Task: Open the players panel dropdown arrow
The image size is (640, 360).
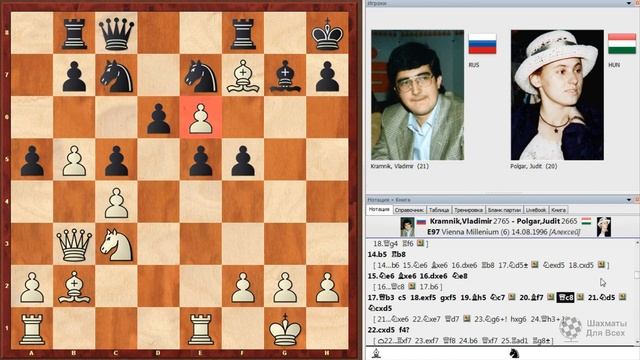Action: coord(629,3)
